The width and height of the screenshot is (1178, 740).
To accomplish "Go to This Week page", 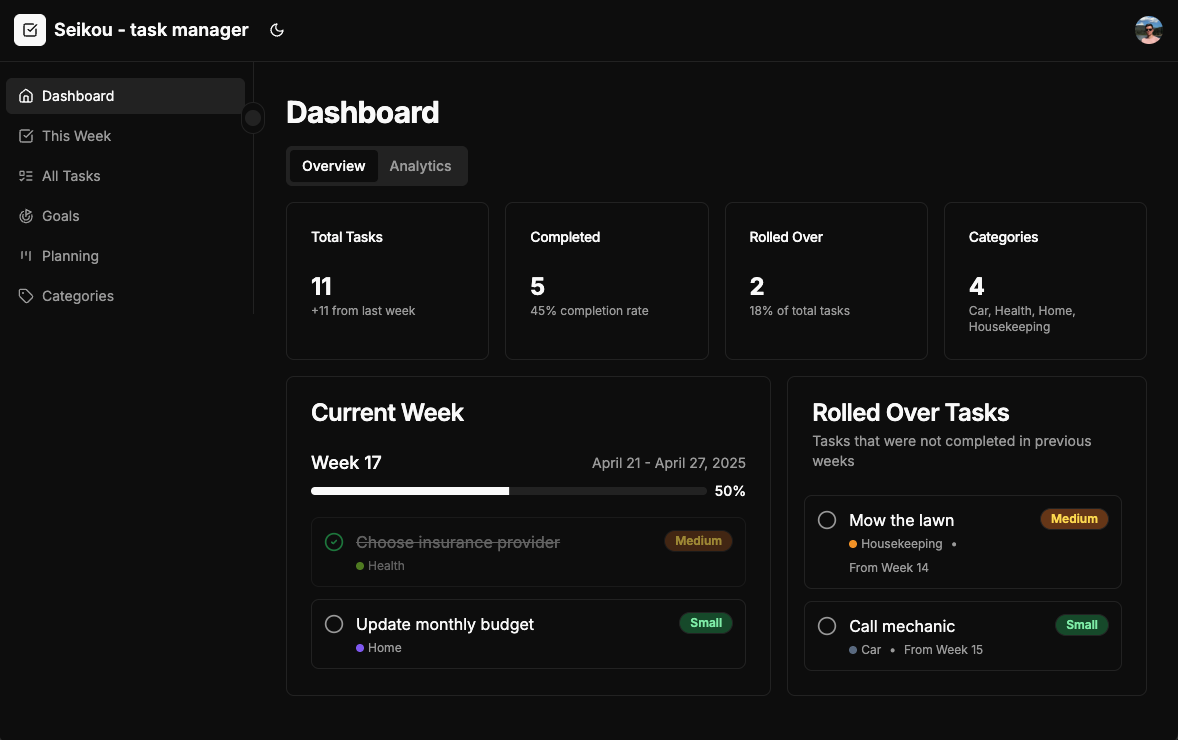I will pos(125,136).
